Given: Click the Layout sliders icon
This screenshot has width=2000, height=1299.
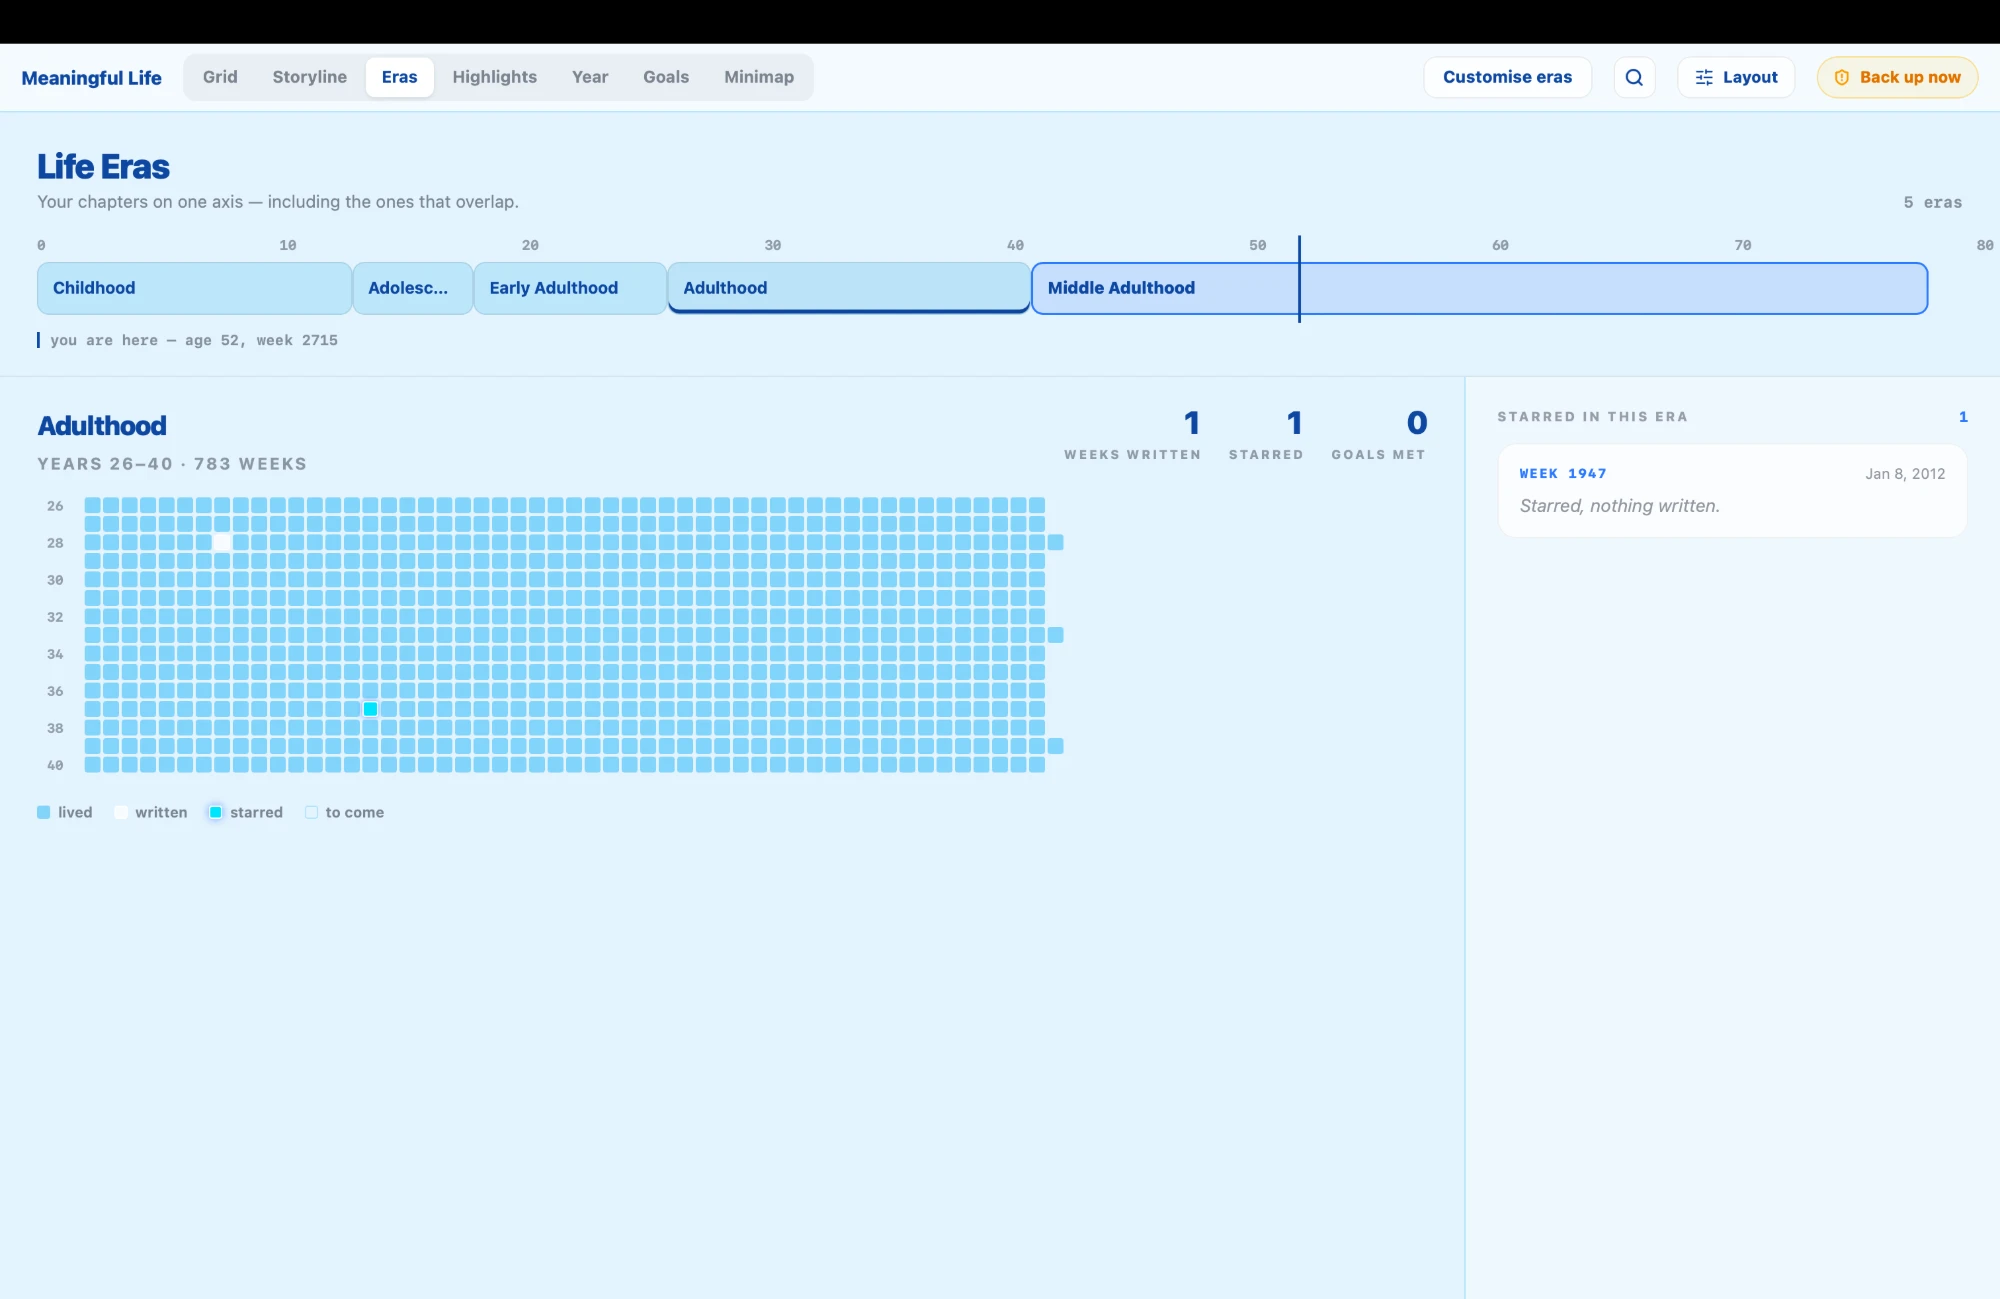Looking at the screenshot, I should (x=1704, y=77).
